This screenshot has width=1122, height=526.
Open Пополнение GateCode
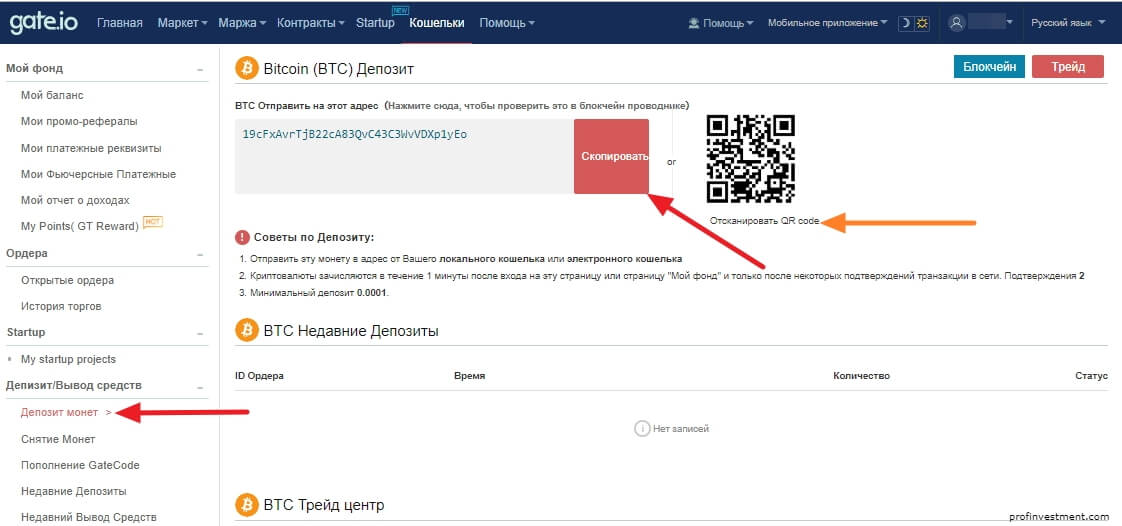click(80, 465)
